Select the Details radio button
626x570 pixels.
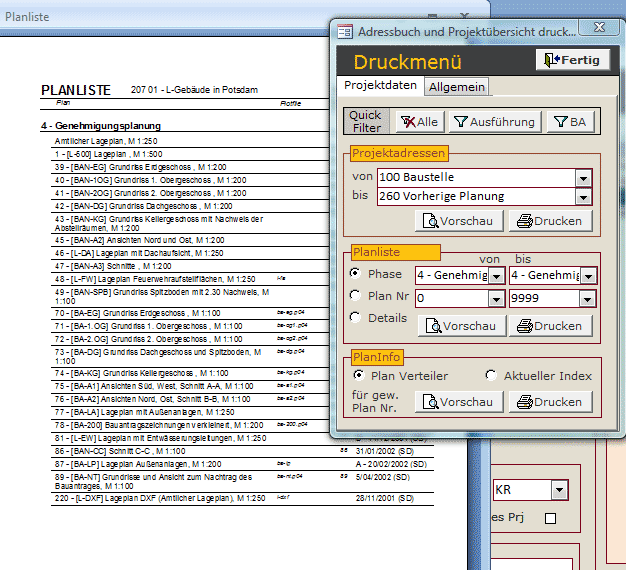pos(355,317)
